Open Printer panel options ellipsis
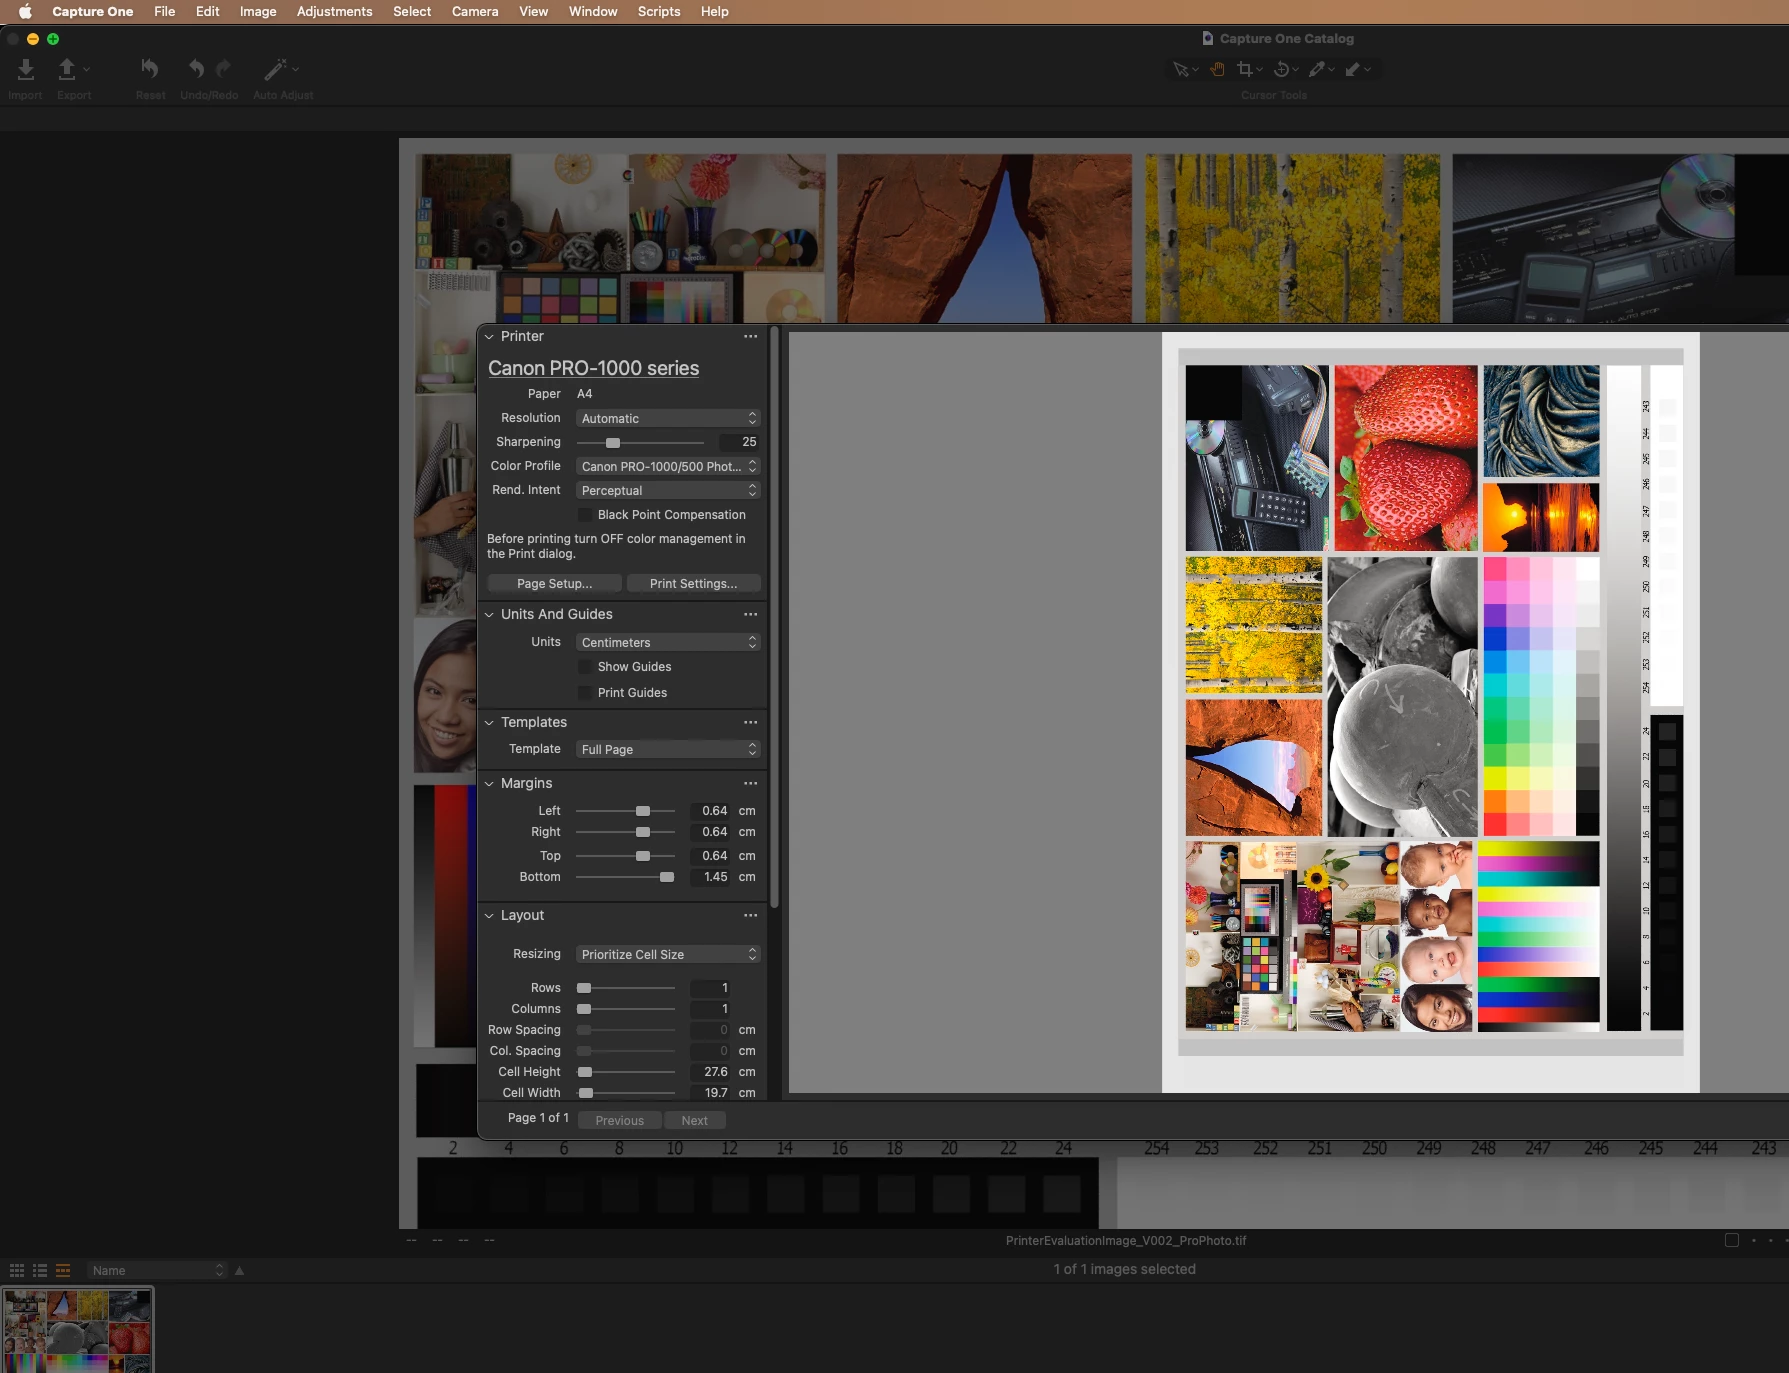 tap(751, 337)
